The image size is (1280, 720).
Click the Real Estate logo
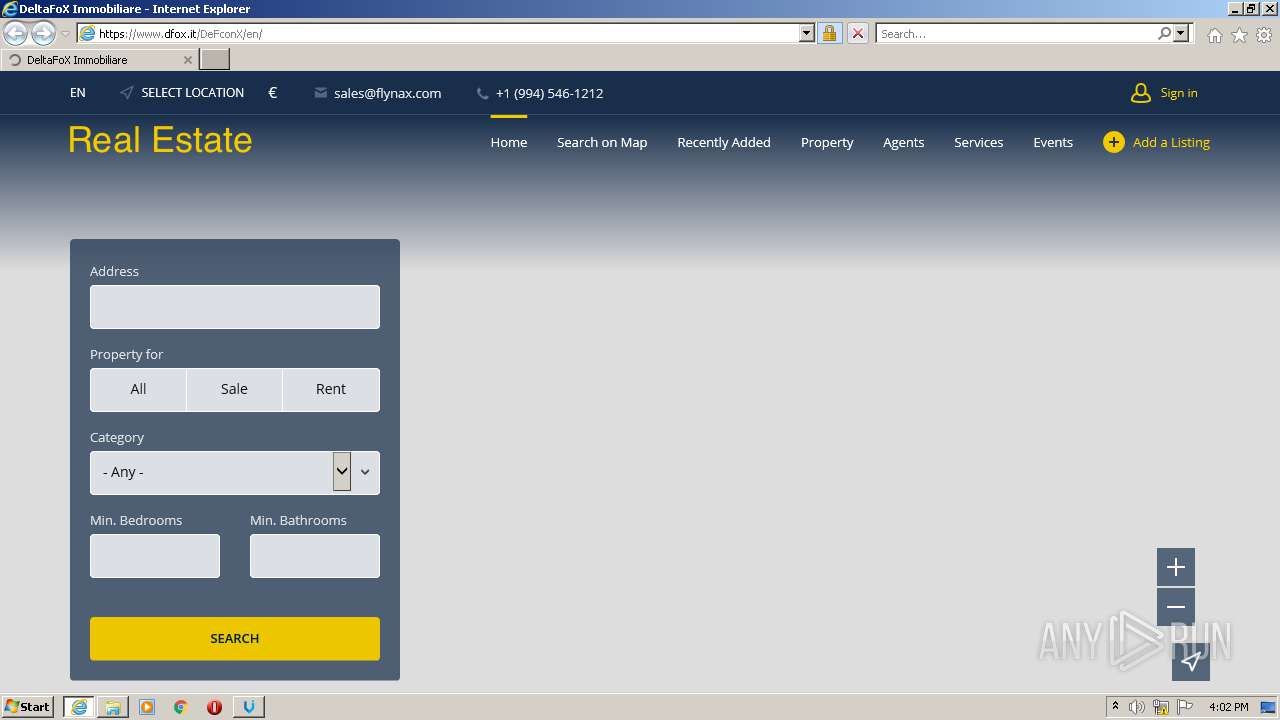pos(160,140)
